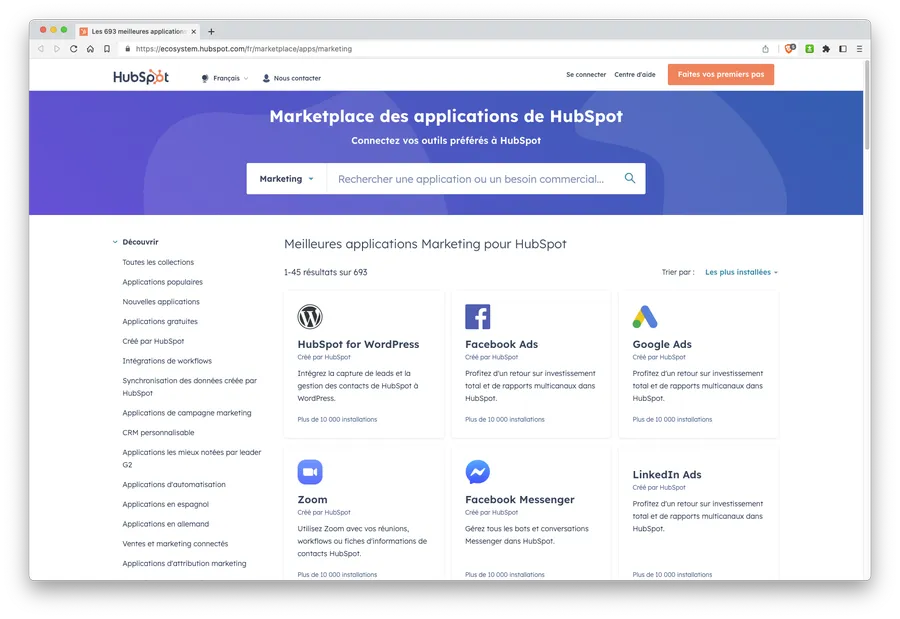The image size is (900, 619).
Task: Click the HubSpot logo in header
Action: pyautogui.click(x=140, y=77)
